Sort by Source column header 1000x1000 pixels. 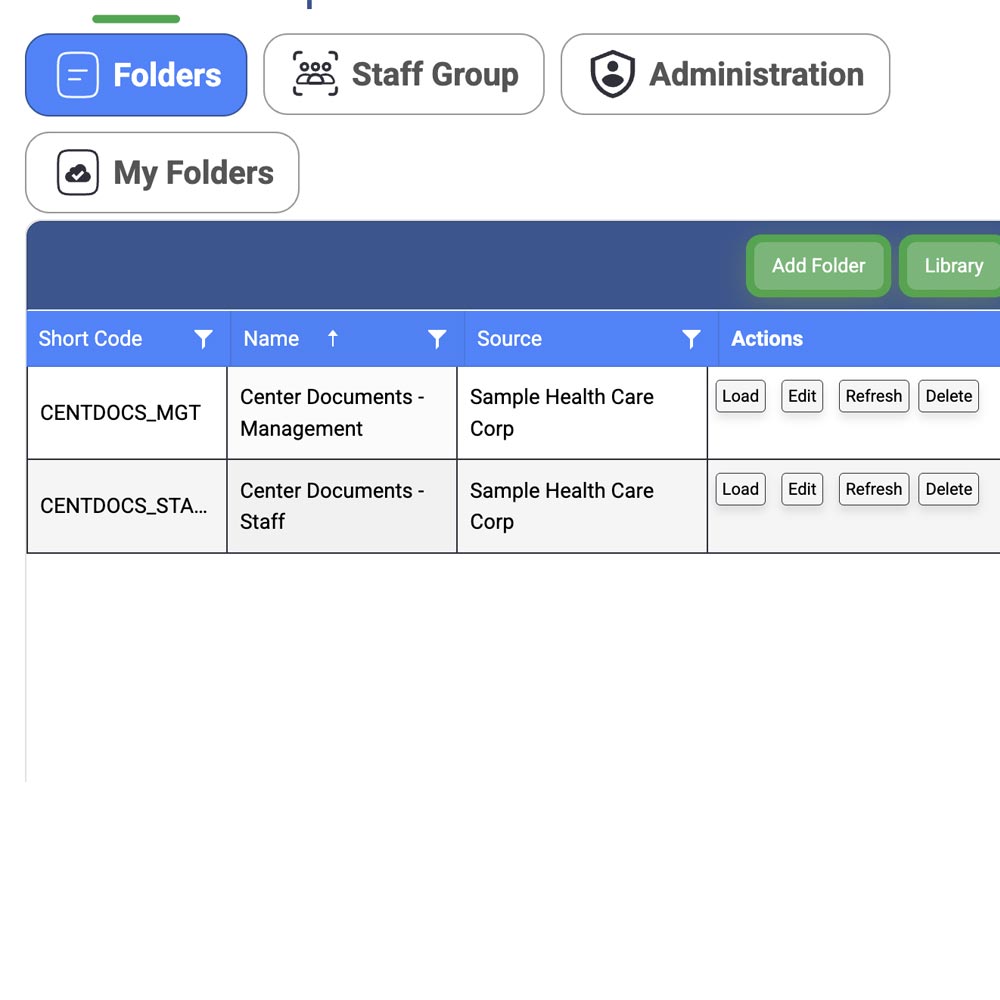tap(510, 339)
